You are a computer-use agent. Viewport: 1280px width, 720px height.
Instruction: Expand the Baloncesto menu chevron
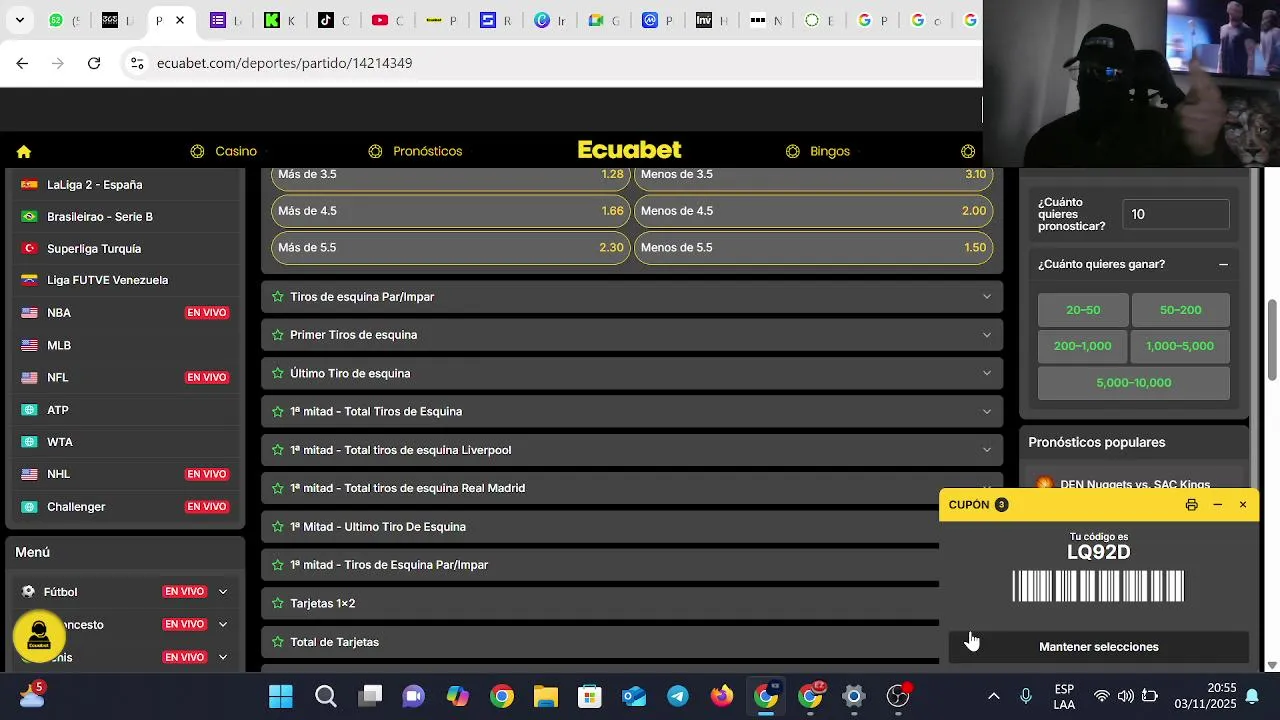point(223,624)
